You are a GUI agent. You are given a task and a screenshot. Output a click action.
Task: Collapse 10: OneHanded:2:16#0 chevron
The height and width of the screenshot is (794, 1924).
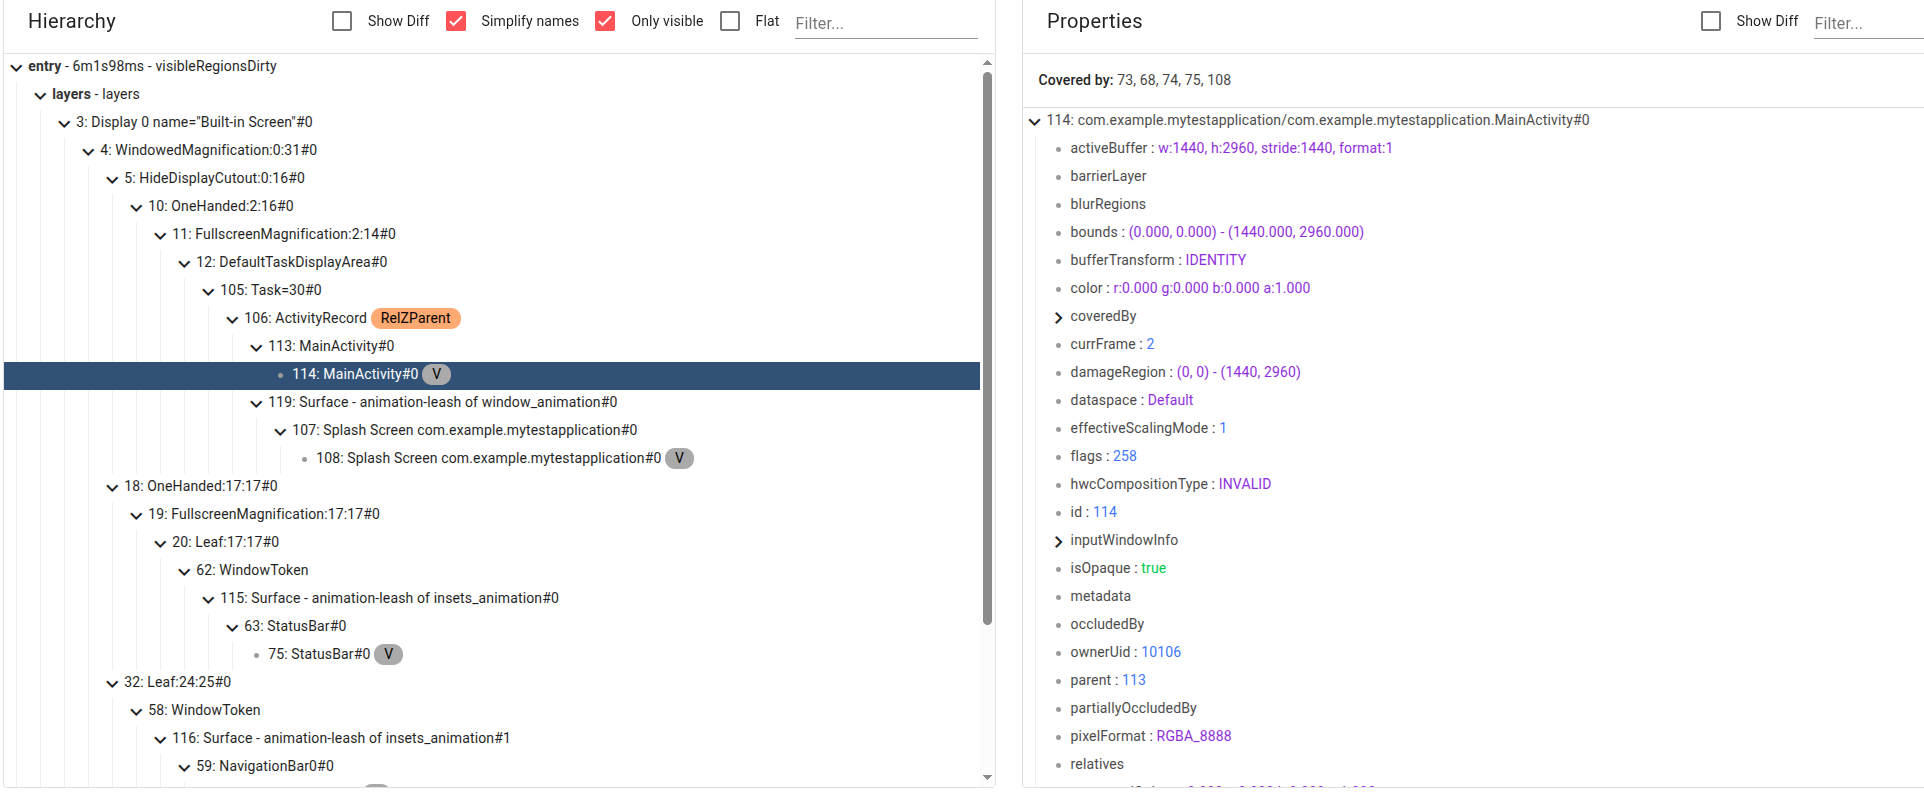[x=136, y=207]
